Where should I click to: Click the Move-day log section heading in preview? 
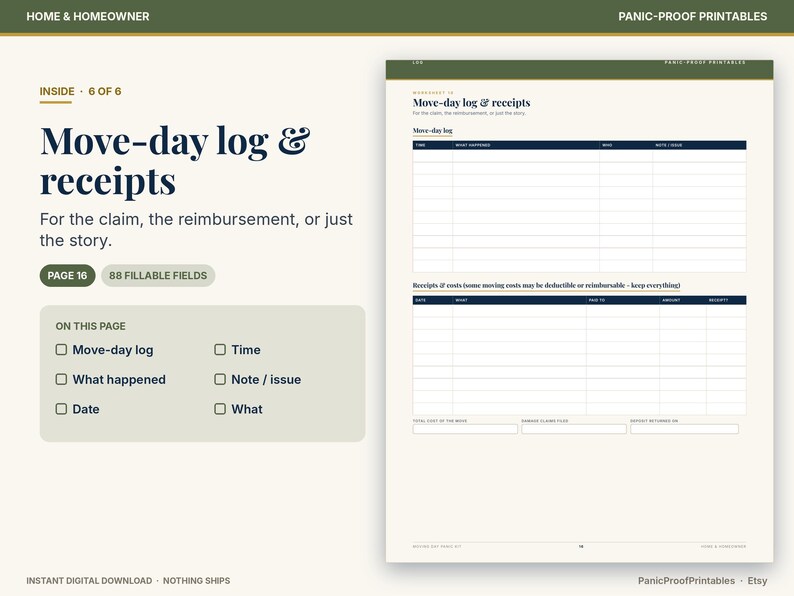coord(432,131)
